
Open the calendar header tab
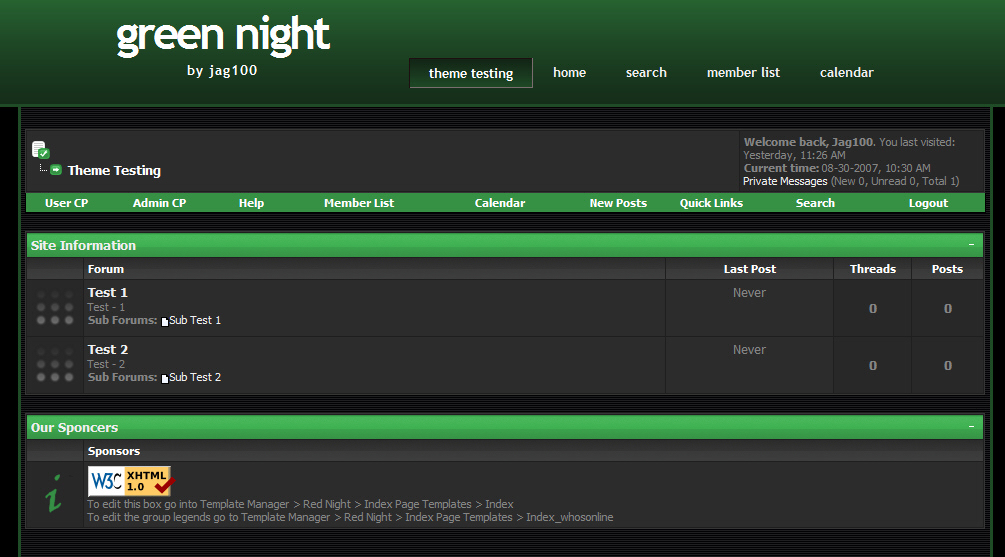pos(847,72)
